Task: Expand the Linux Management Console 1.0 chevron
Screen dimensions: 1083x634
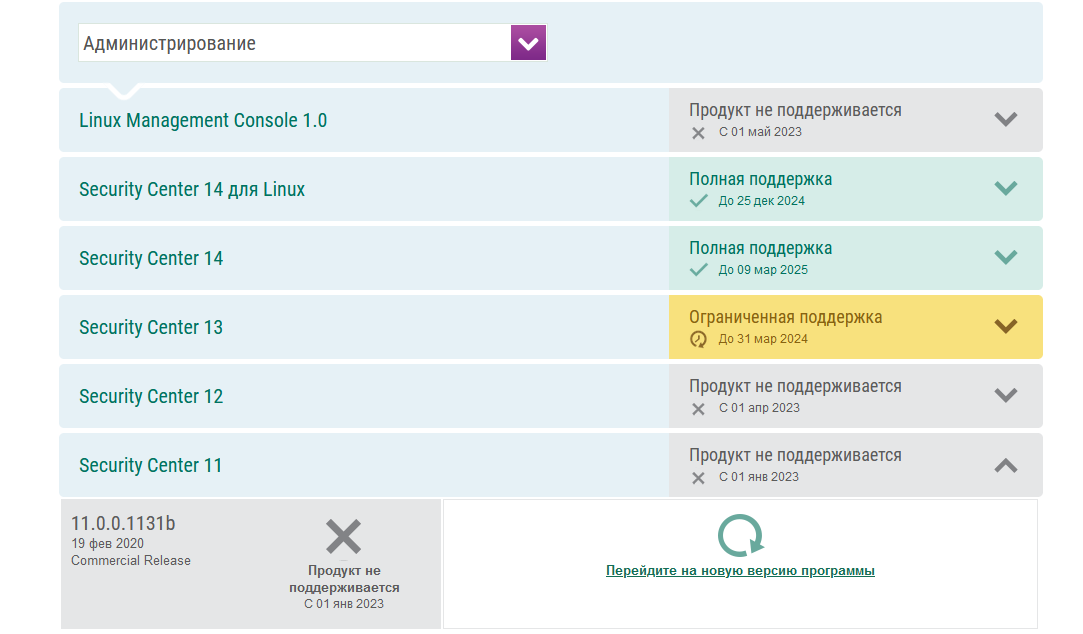Action: (1006, 119)
